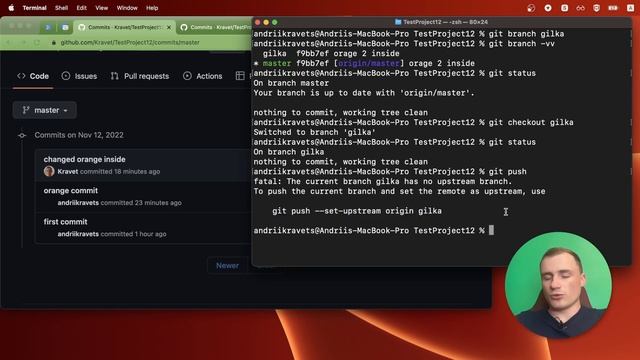Click andriikravets on orange commit row

pos(78,203)
